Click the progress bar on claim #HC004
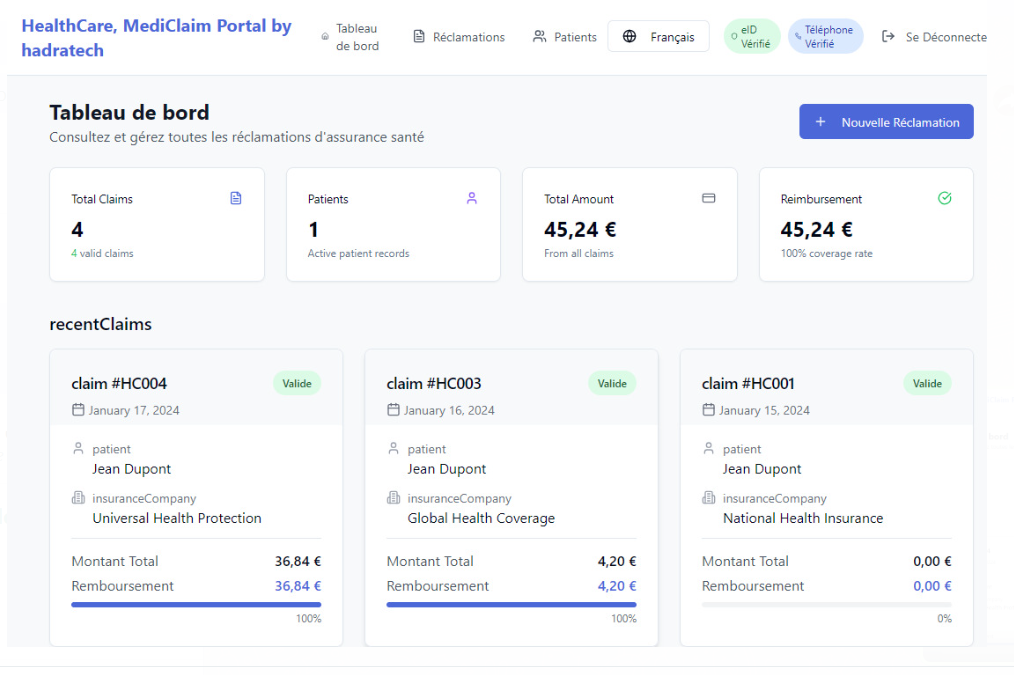The image size is (1014, 675). point(196,604)
